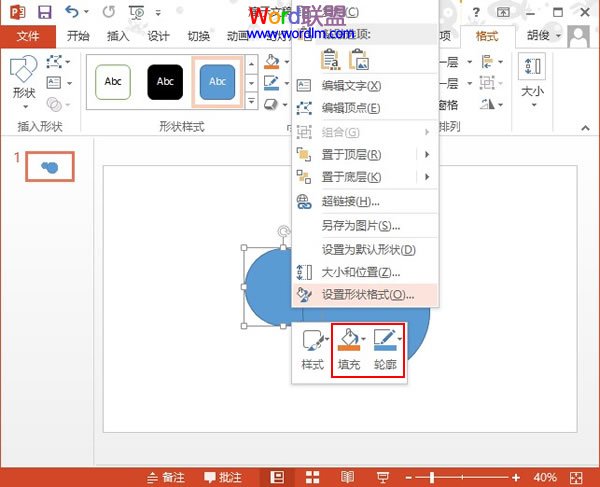This screenshot has height=487, width=600.
Task: Click the zoom slider handle
Action: [x=432, y=477]
